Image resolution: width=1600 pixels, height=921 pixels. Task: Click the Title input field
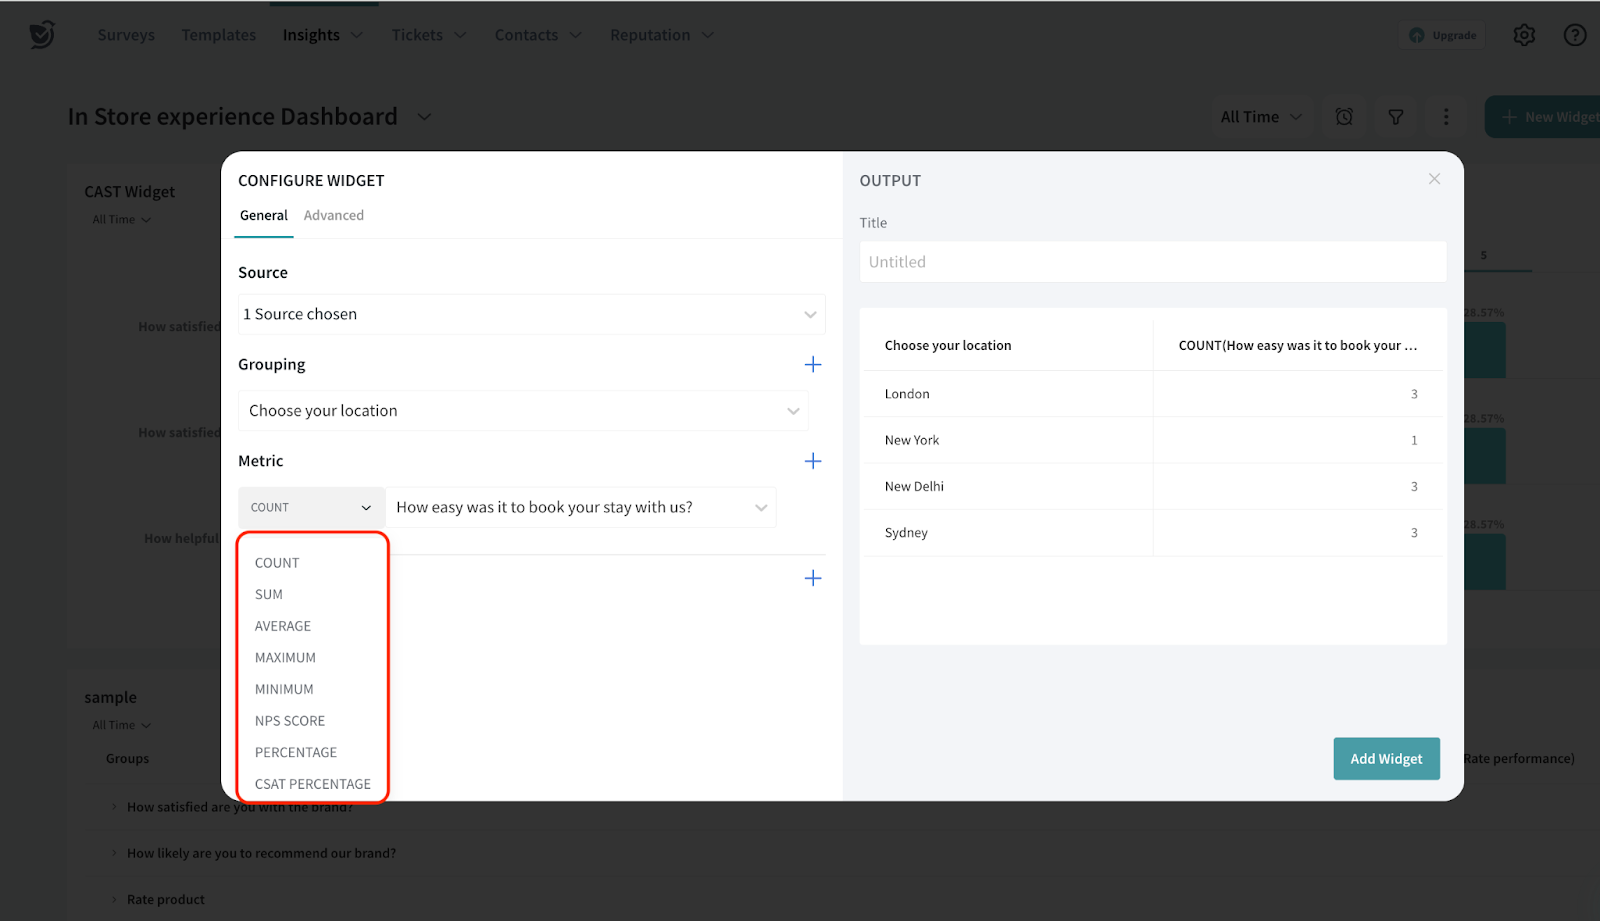pyautogui.click(x=1153, y=262)
